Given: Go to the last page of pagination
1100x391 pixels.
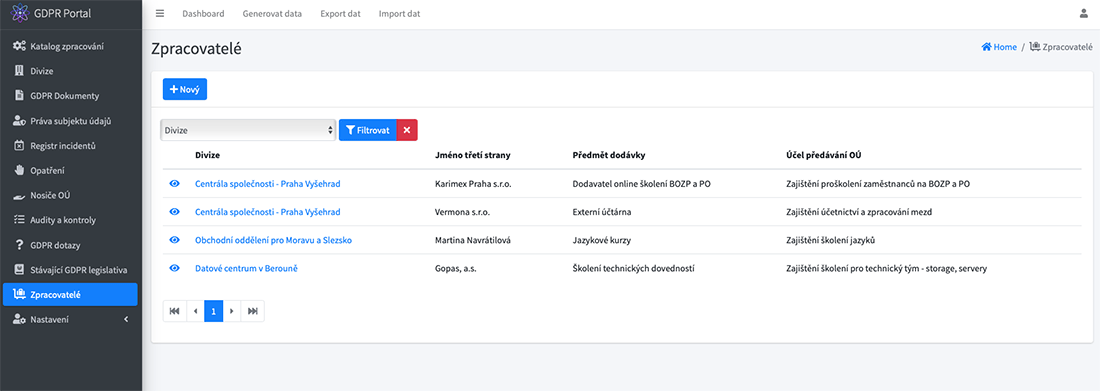Looking at the screenshot, I should click(x=253, y=311).
